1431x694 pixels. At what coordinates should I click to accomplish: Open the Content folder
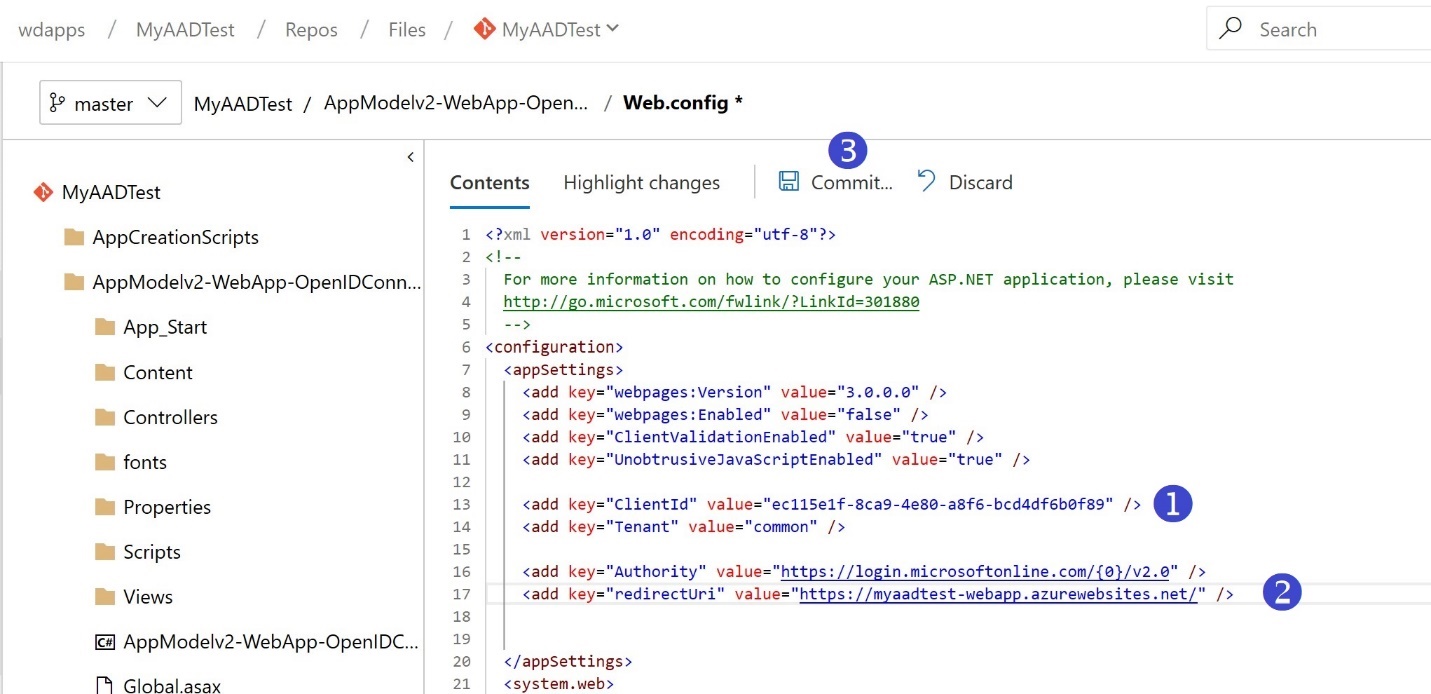pyautogui.click(x=158, y=372)
